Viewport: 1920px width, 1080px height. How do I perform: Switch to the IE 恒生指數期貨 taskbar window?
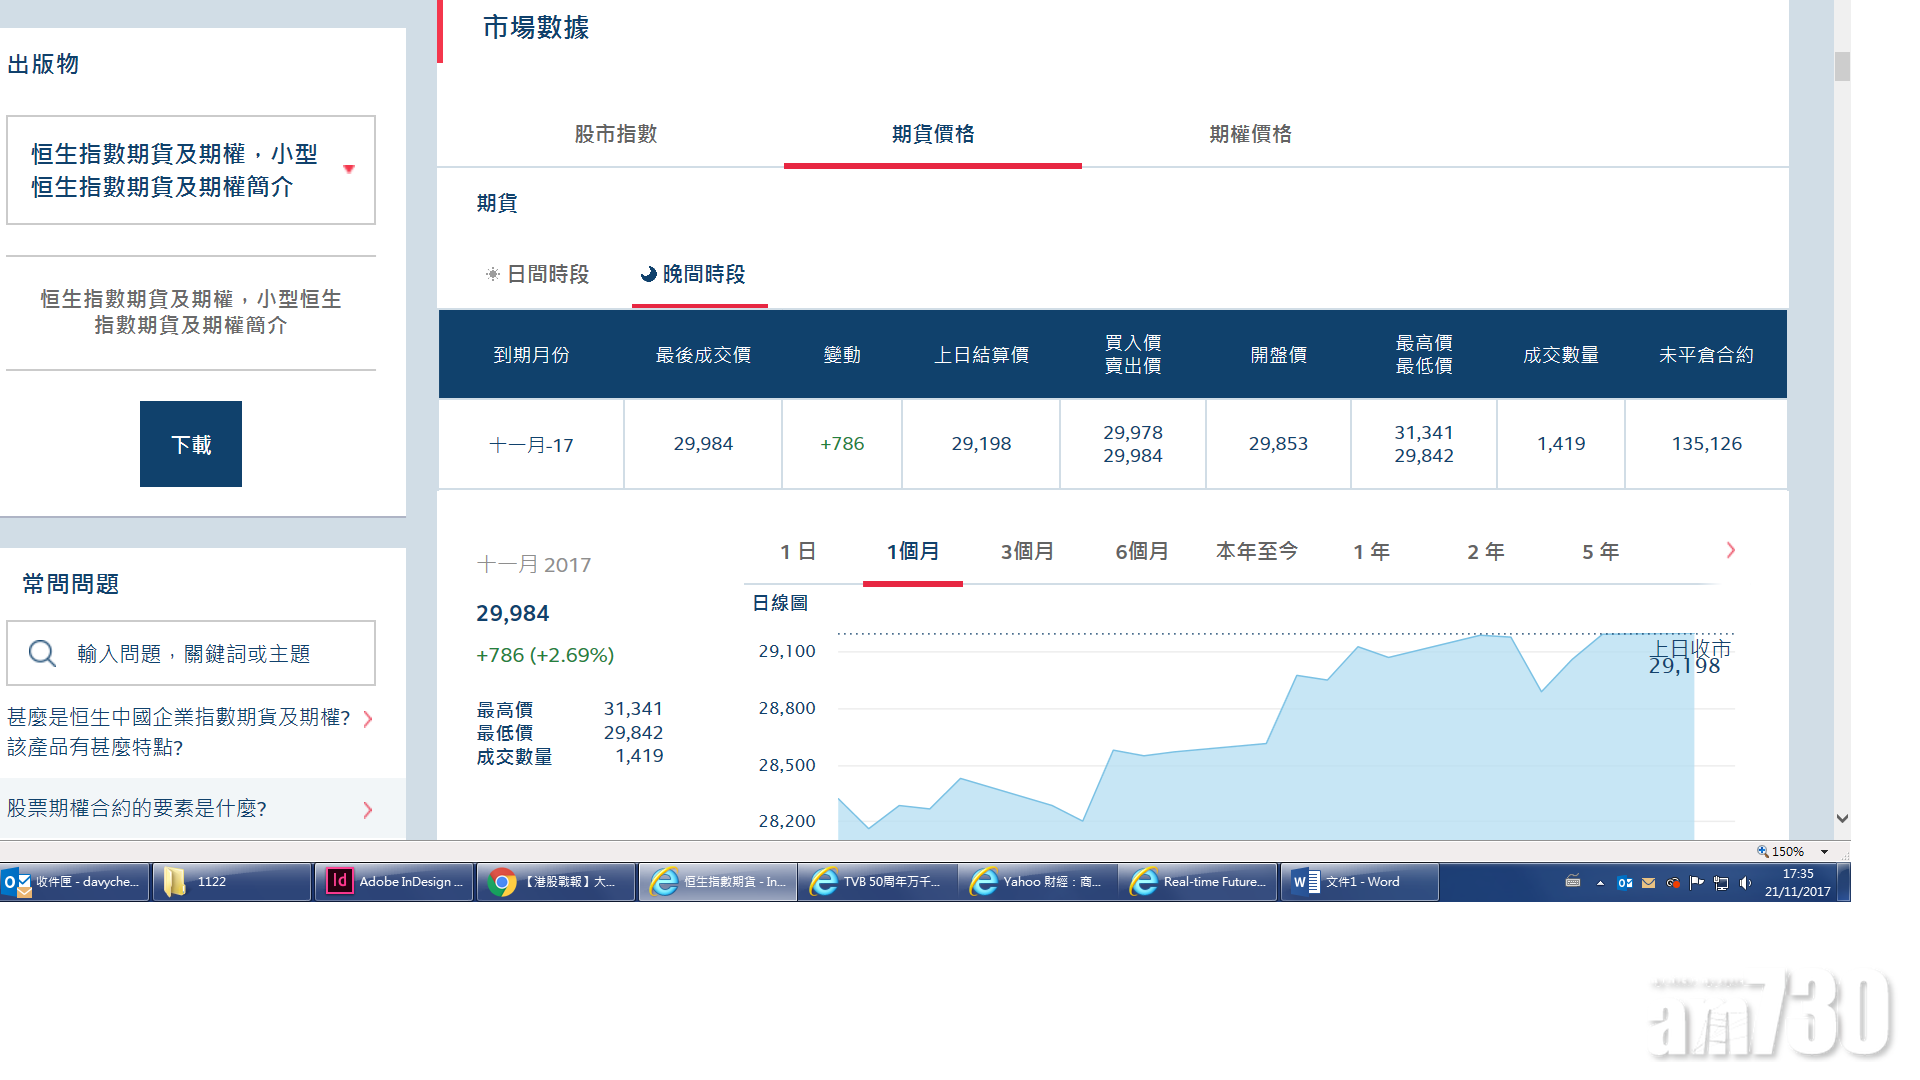point(718,882)
